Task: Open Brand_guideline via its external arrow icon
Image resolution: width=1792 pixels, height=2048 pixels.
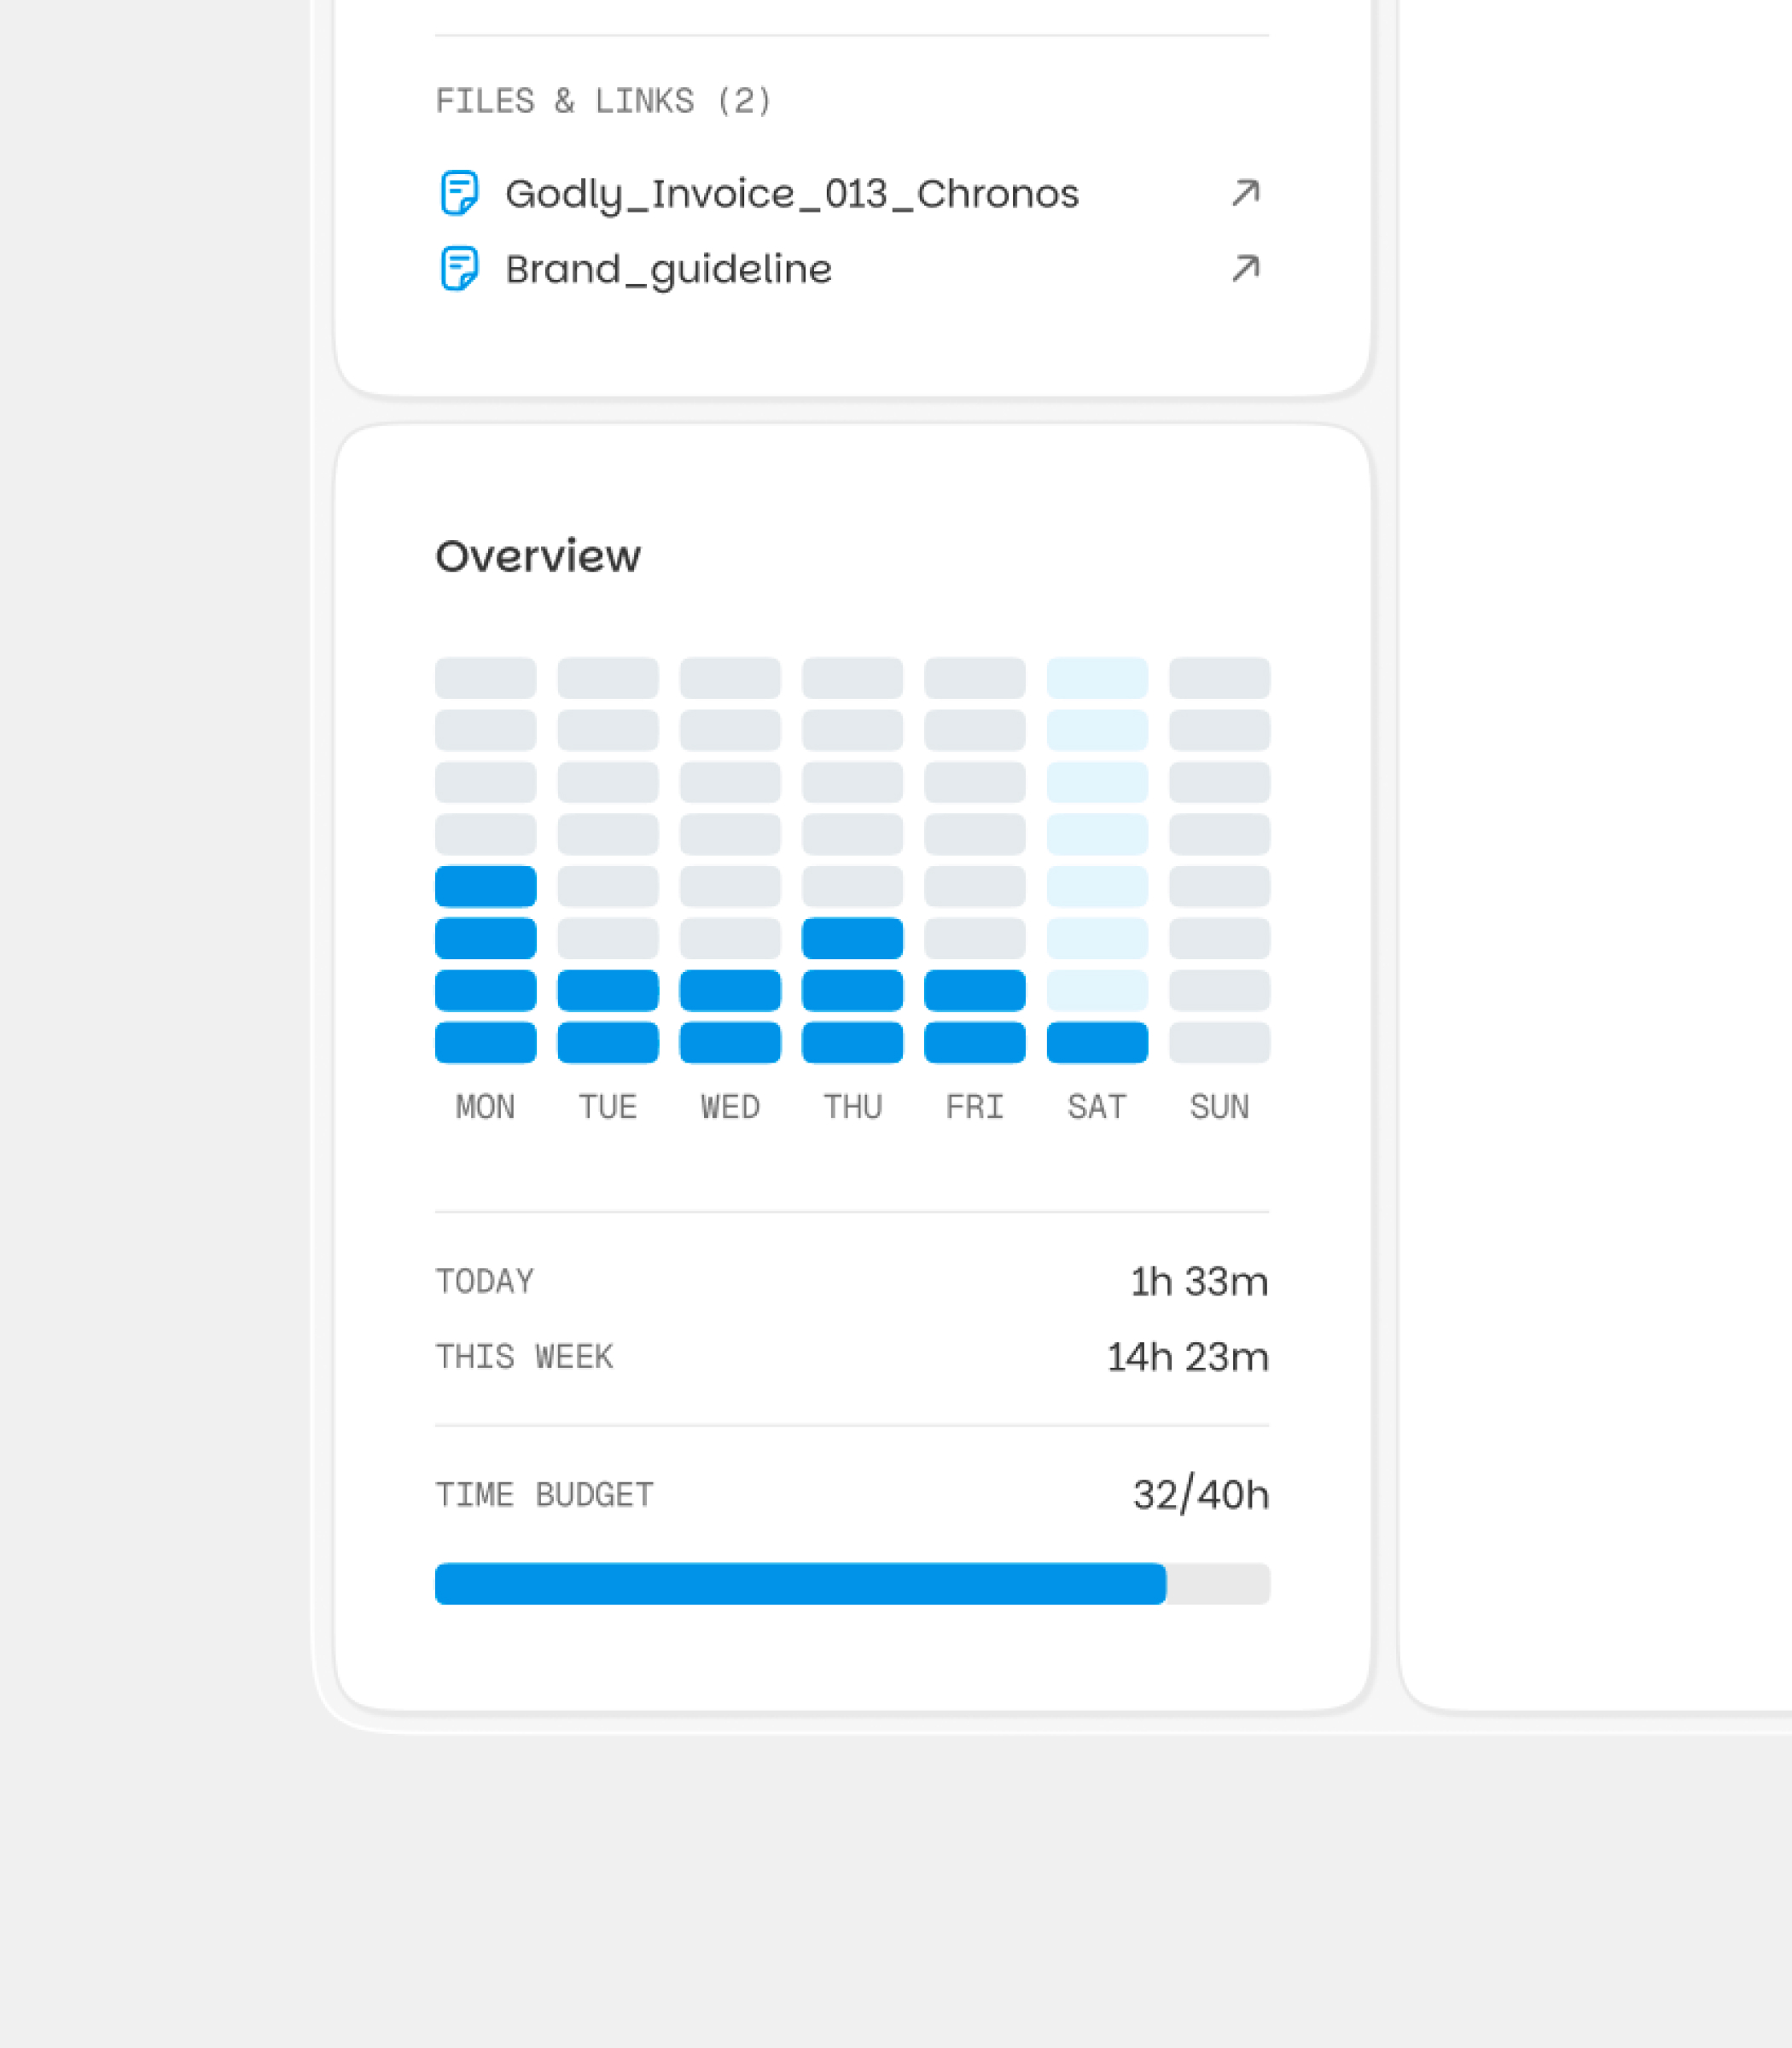Action: (x=1245, y=269)
